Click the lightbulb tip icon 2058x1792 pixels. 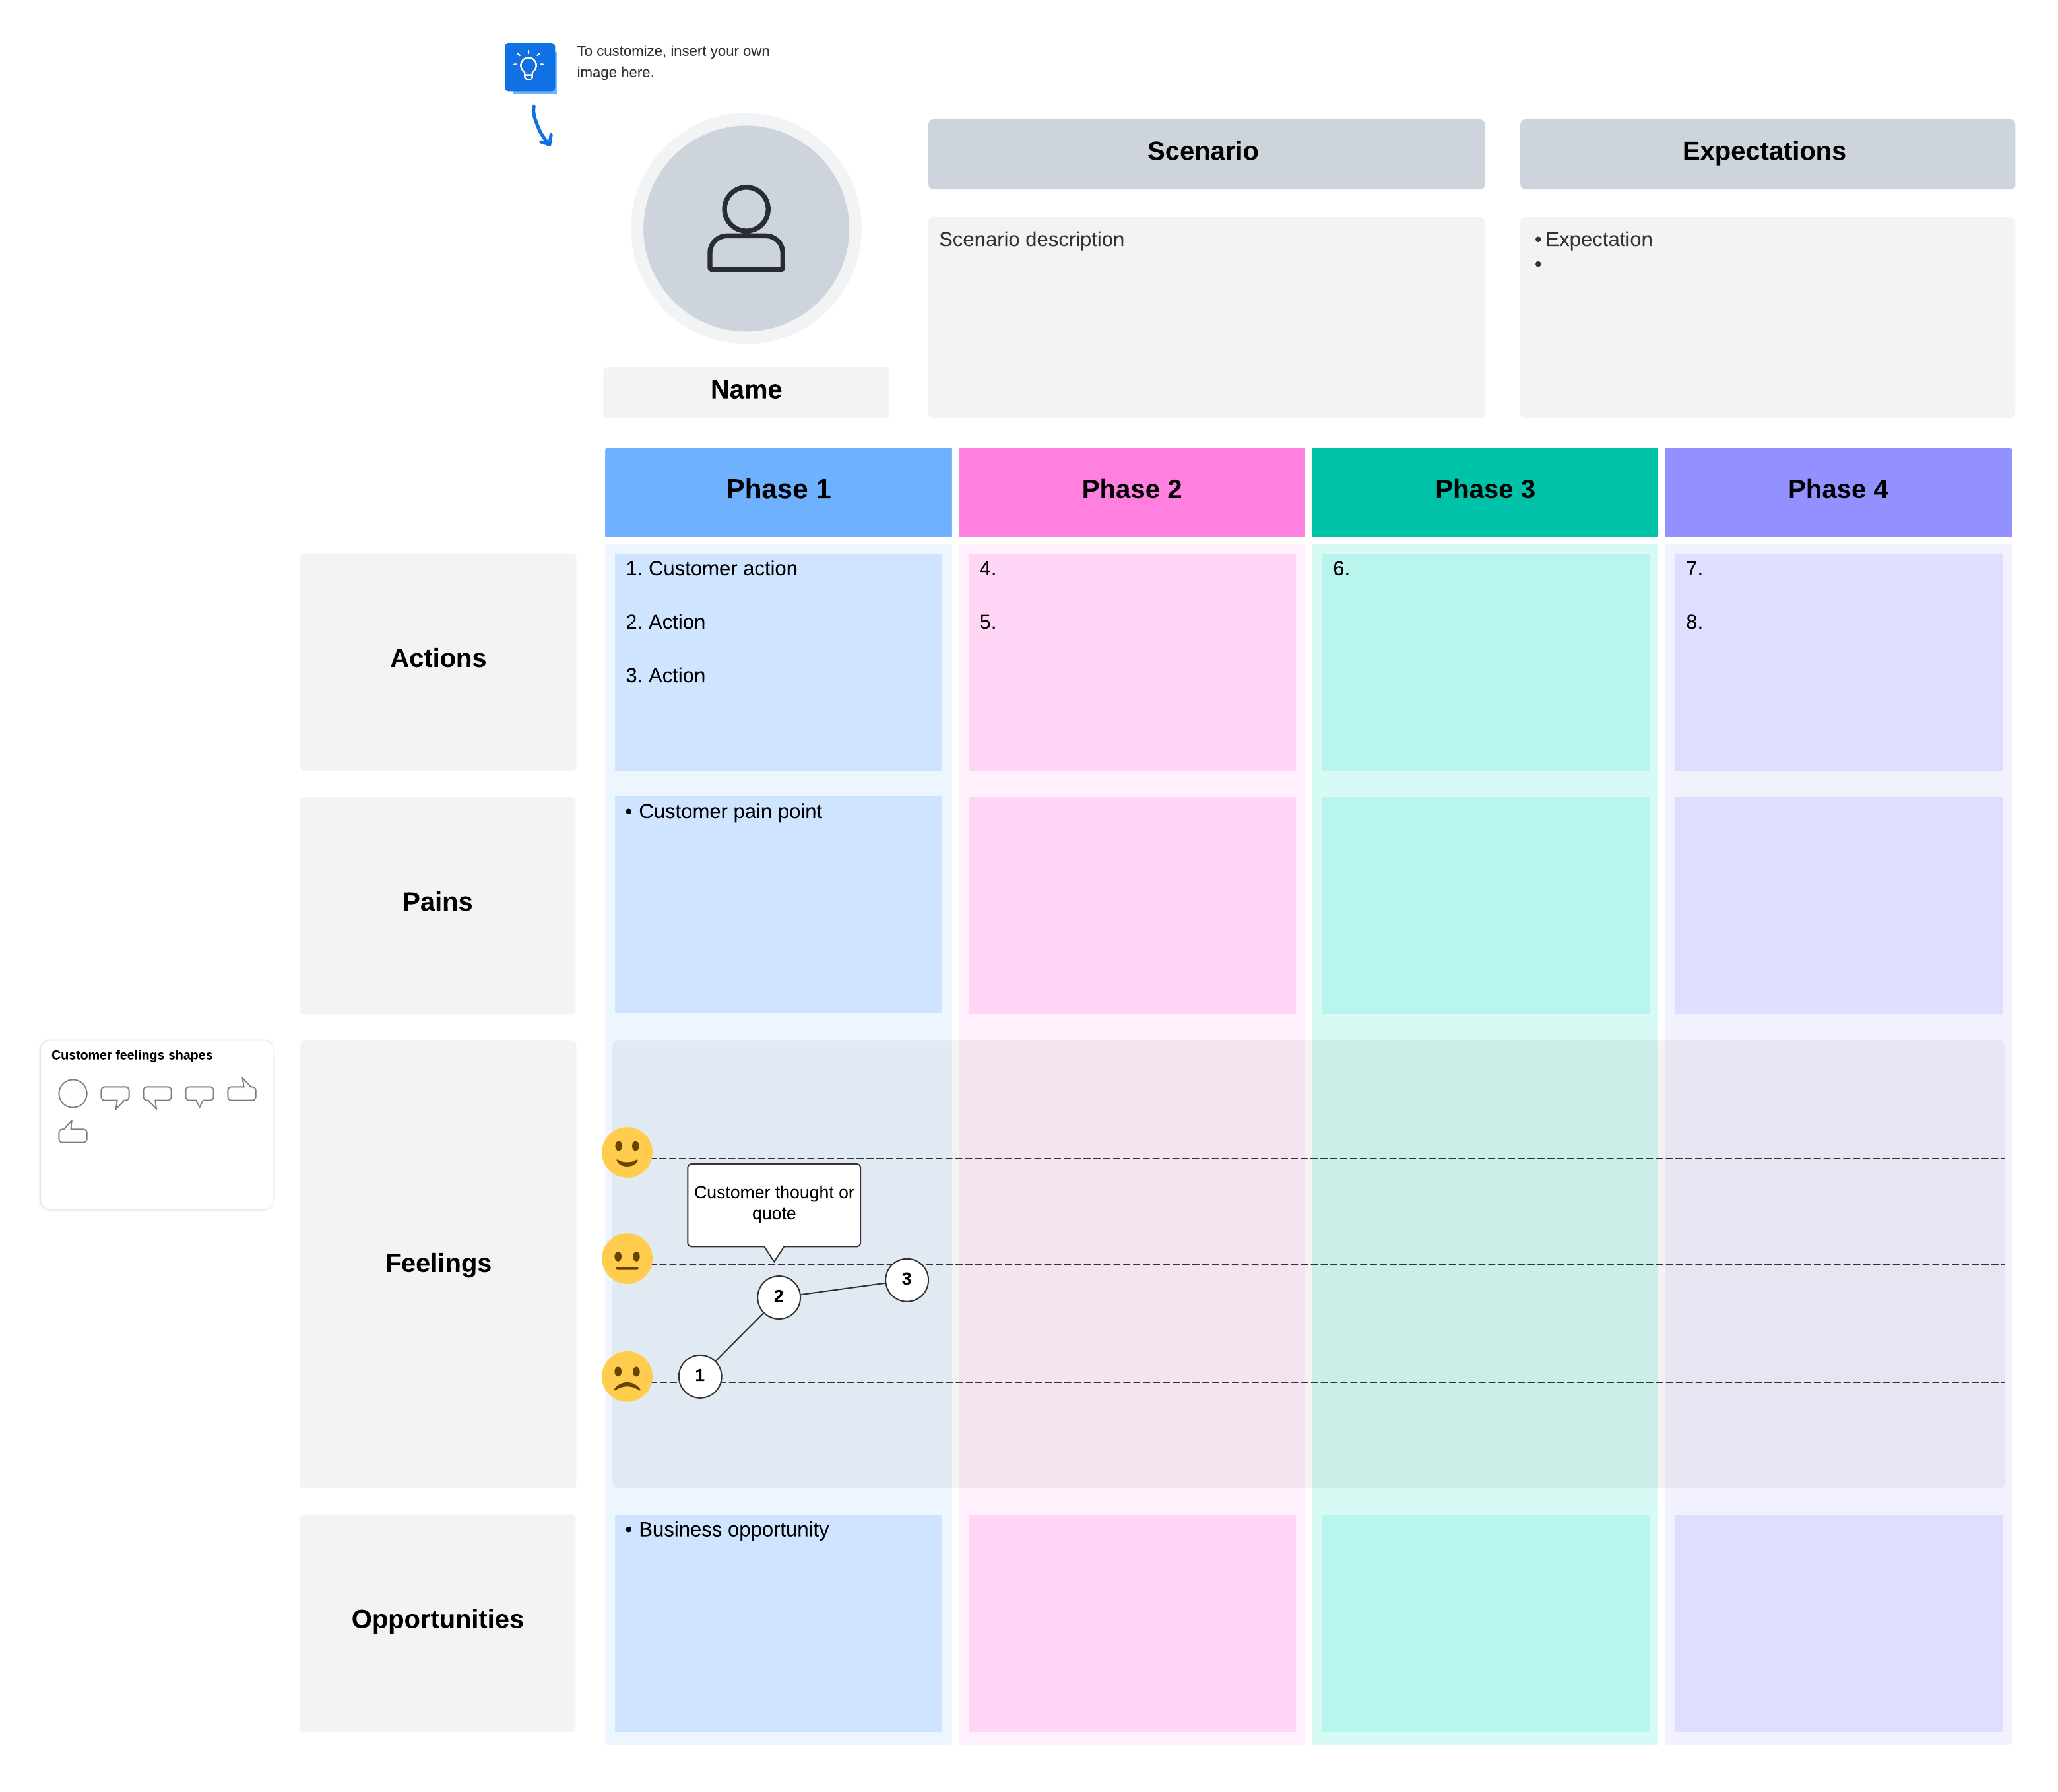point(531,68)
